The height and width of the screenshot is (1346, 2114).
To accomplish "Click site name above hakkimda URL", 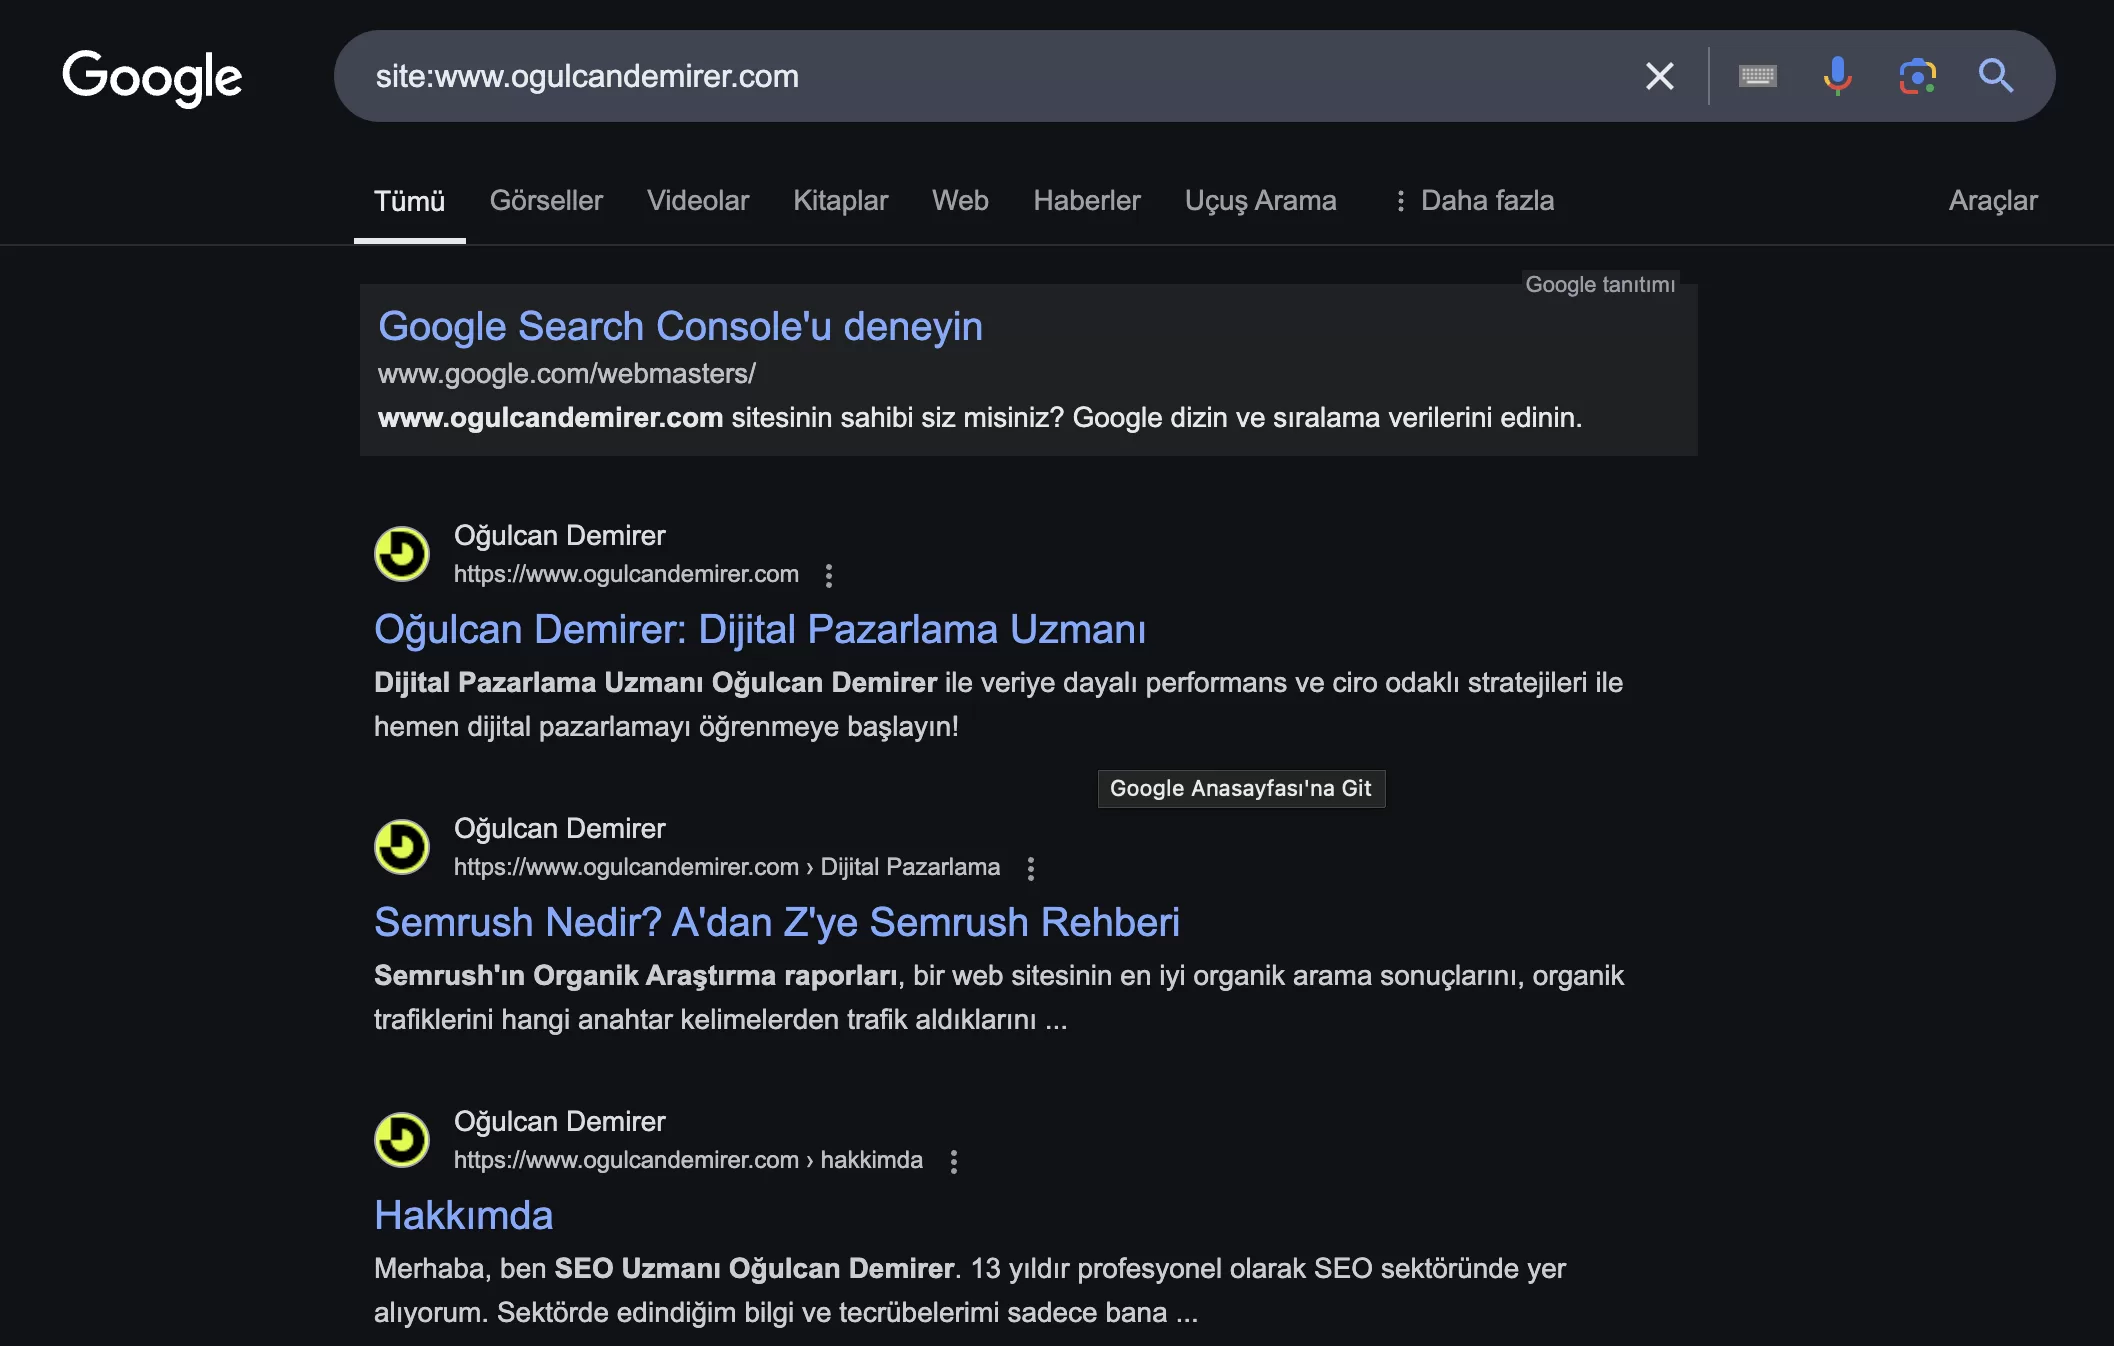I will click(x=560, y=1122).
